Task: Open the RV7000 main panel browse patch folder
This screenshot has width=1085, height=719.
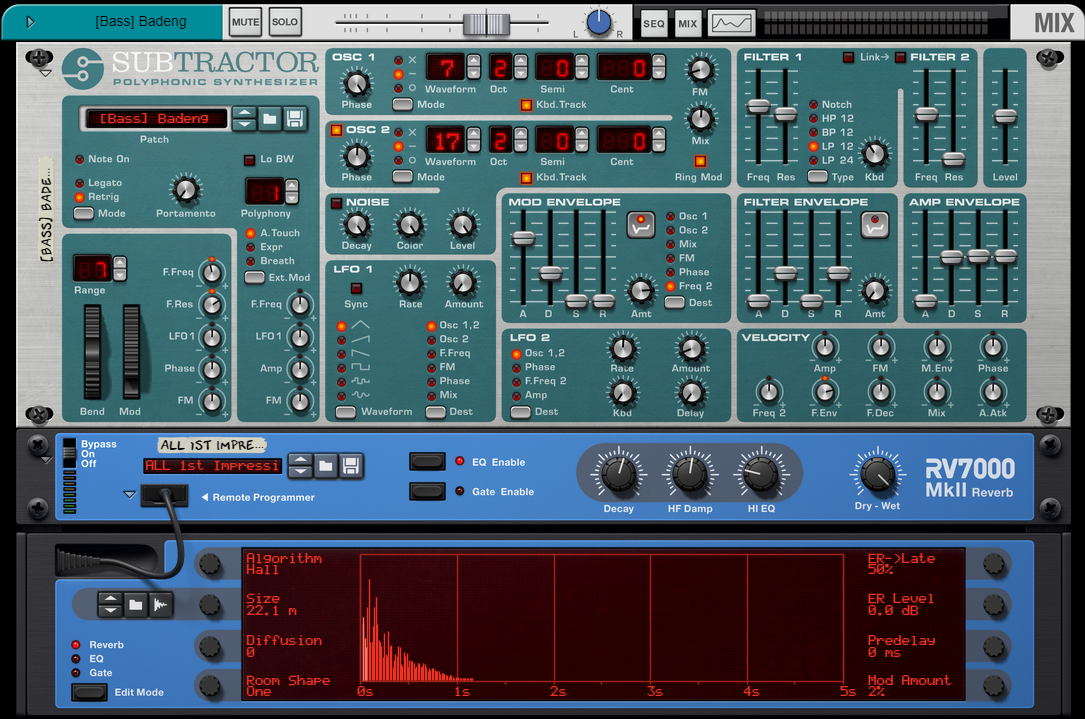Action: 326,465
